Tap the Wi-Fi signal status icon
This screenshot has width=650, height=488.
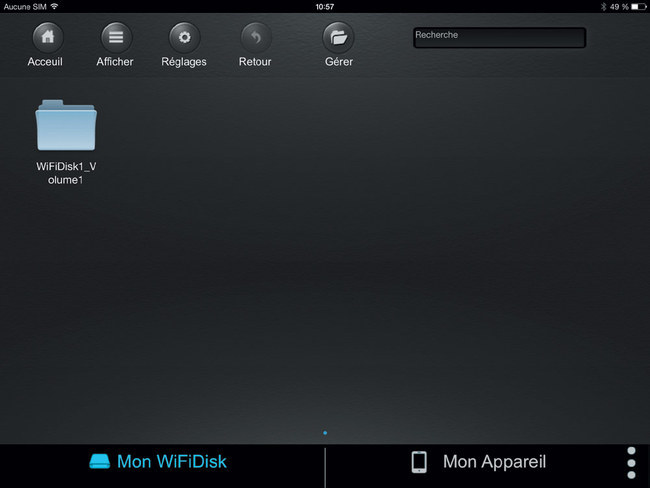click(54, 6)
